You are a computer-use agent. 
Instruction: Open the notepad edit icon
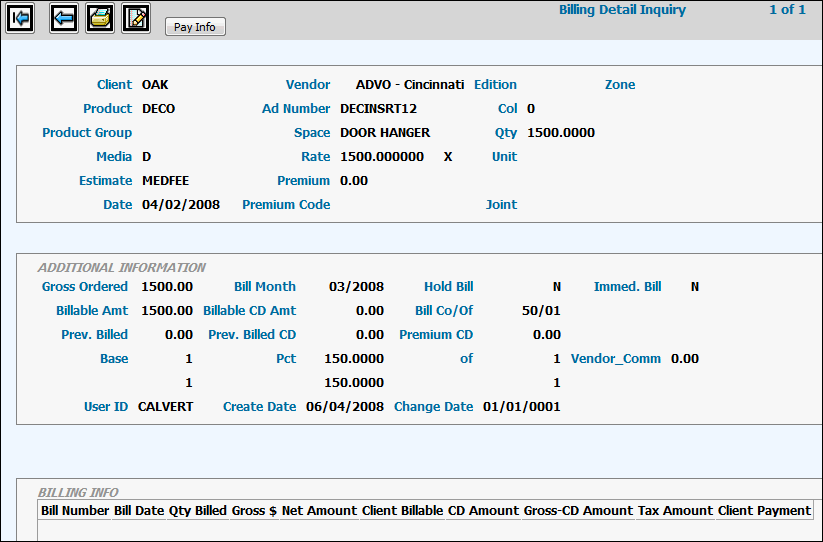(136, 18)
